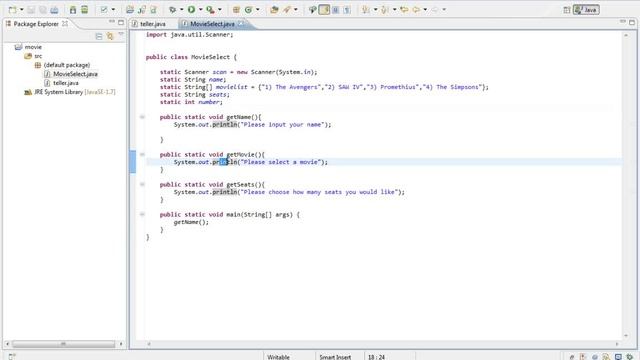Open the New Java Class dropdown arrow
This screenshot has width=640, height=360.
click(x=258, y=9)
